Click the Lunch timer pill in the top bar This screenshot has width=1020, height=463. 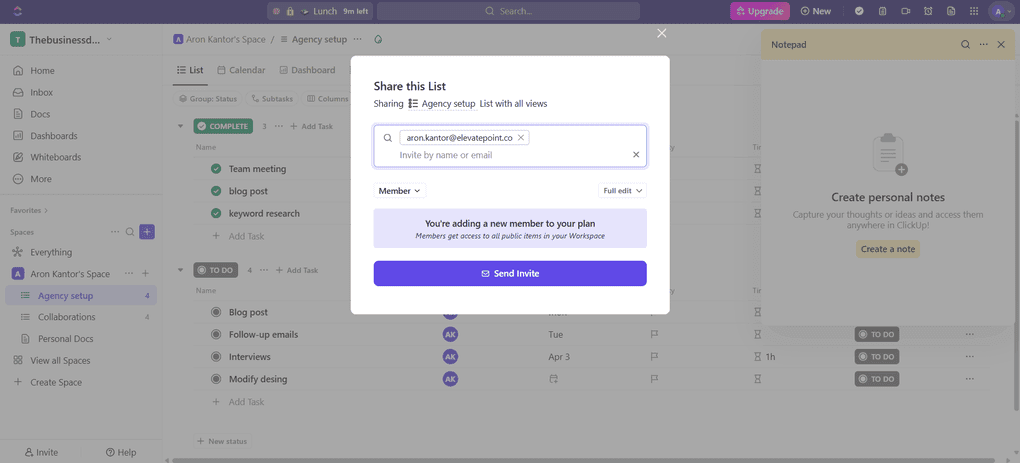319,11
